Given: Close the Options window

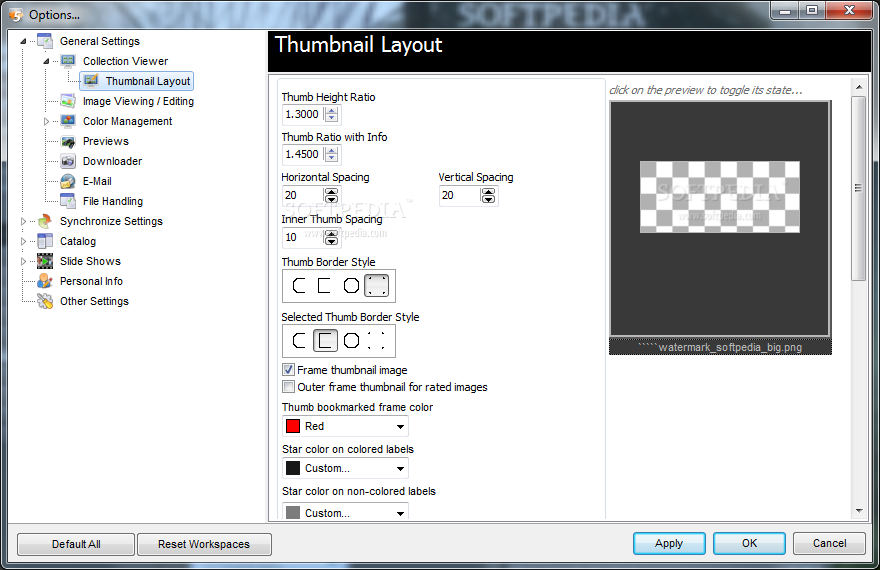Looking at the screenshot, I should [x=849, y=10].
